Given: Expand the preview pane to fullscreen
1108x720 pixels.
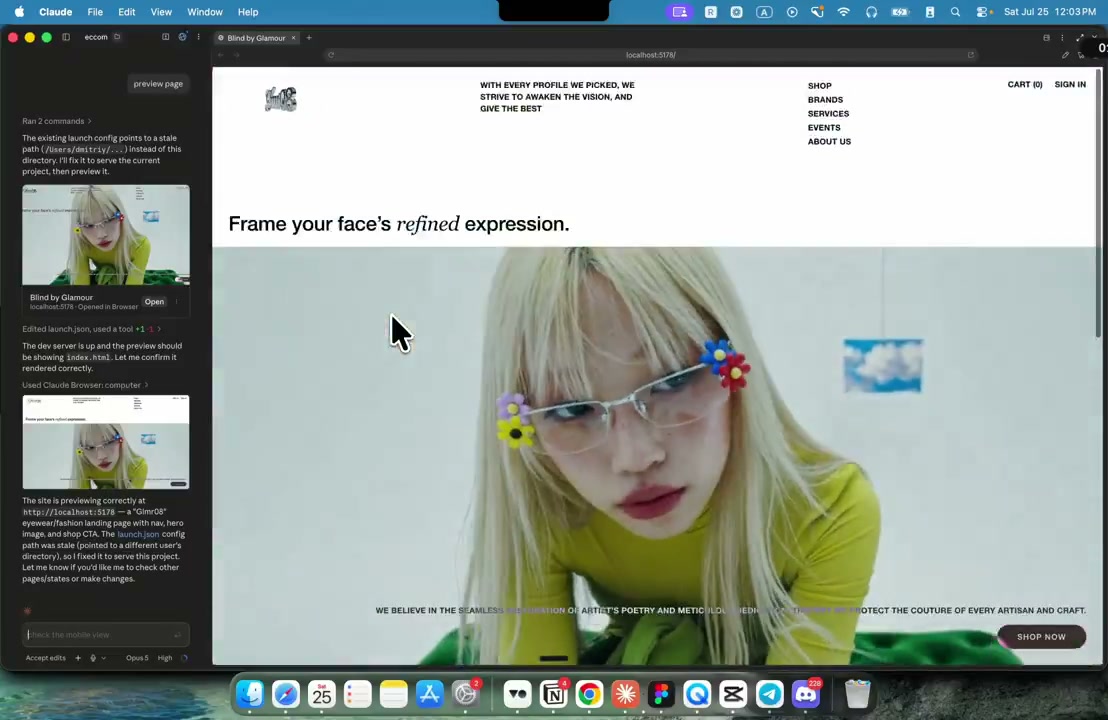Looking at the screenshot, I should [x=1080, y=38].
